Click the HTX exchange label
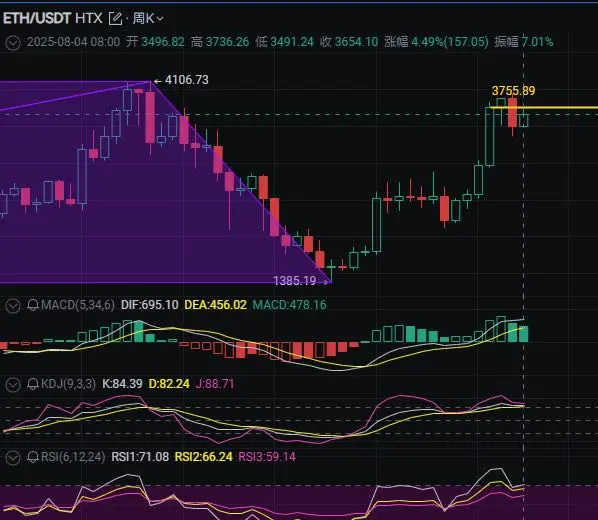This screenshot has height=520, width=598. [x=89, y=18]
